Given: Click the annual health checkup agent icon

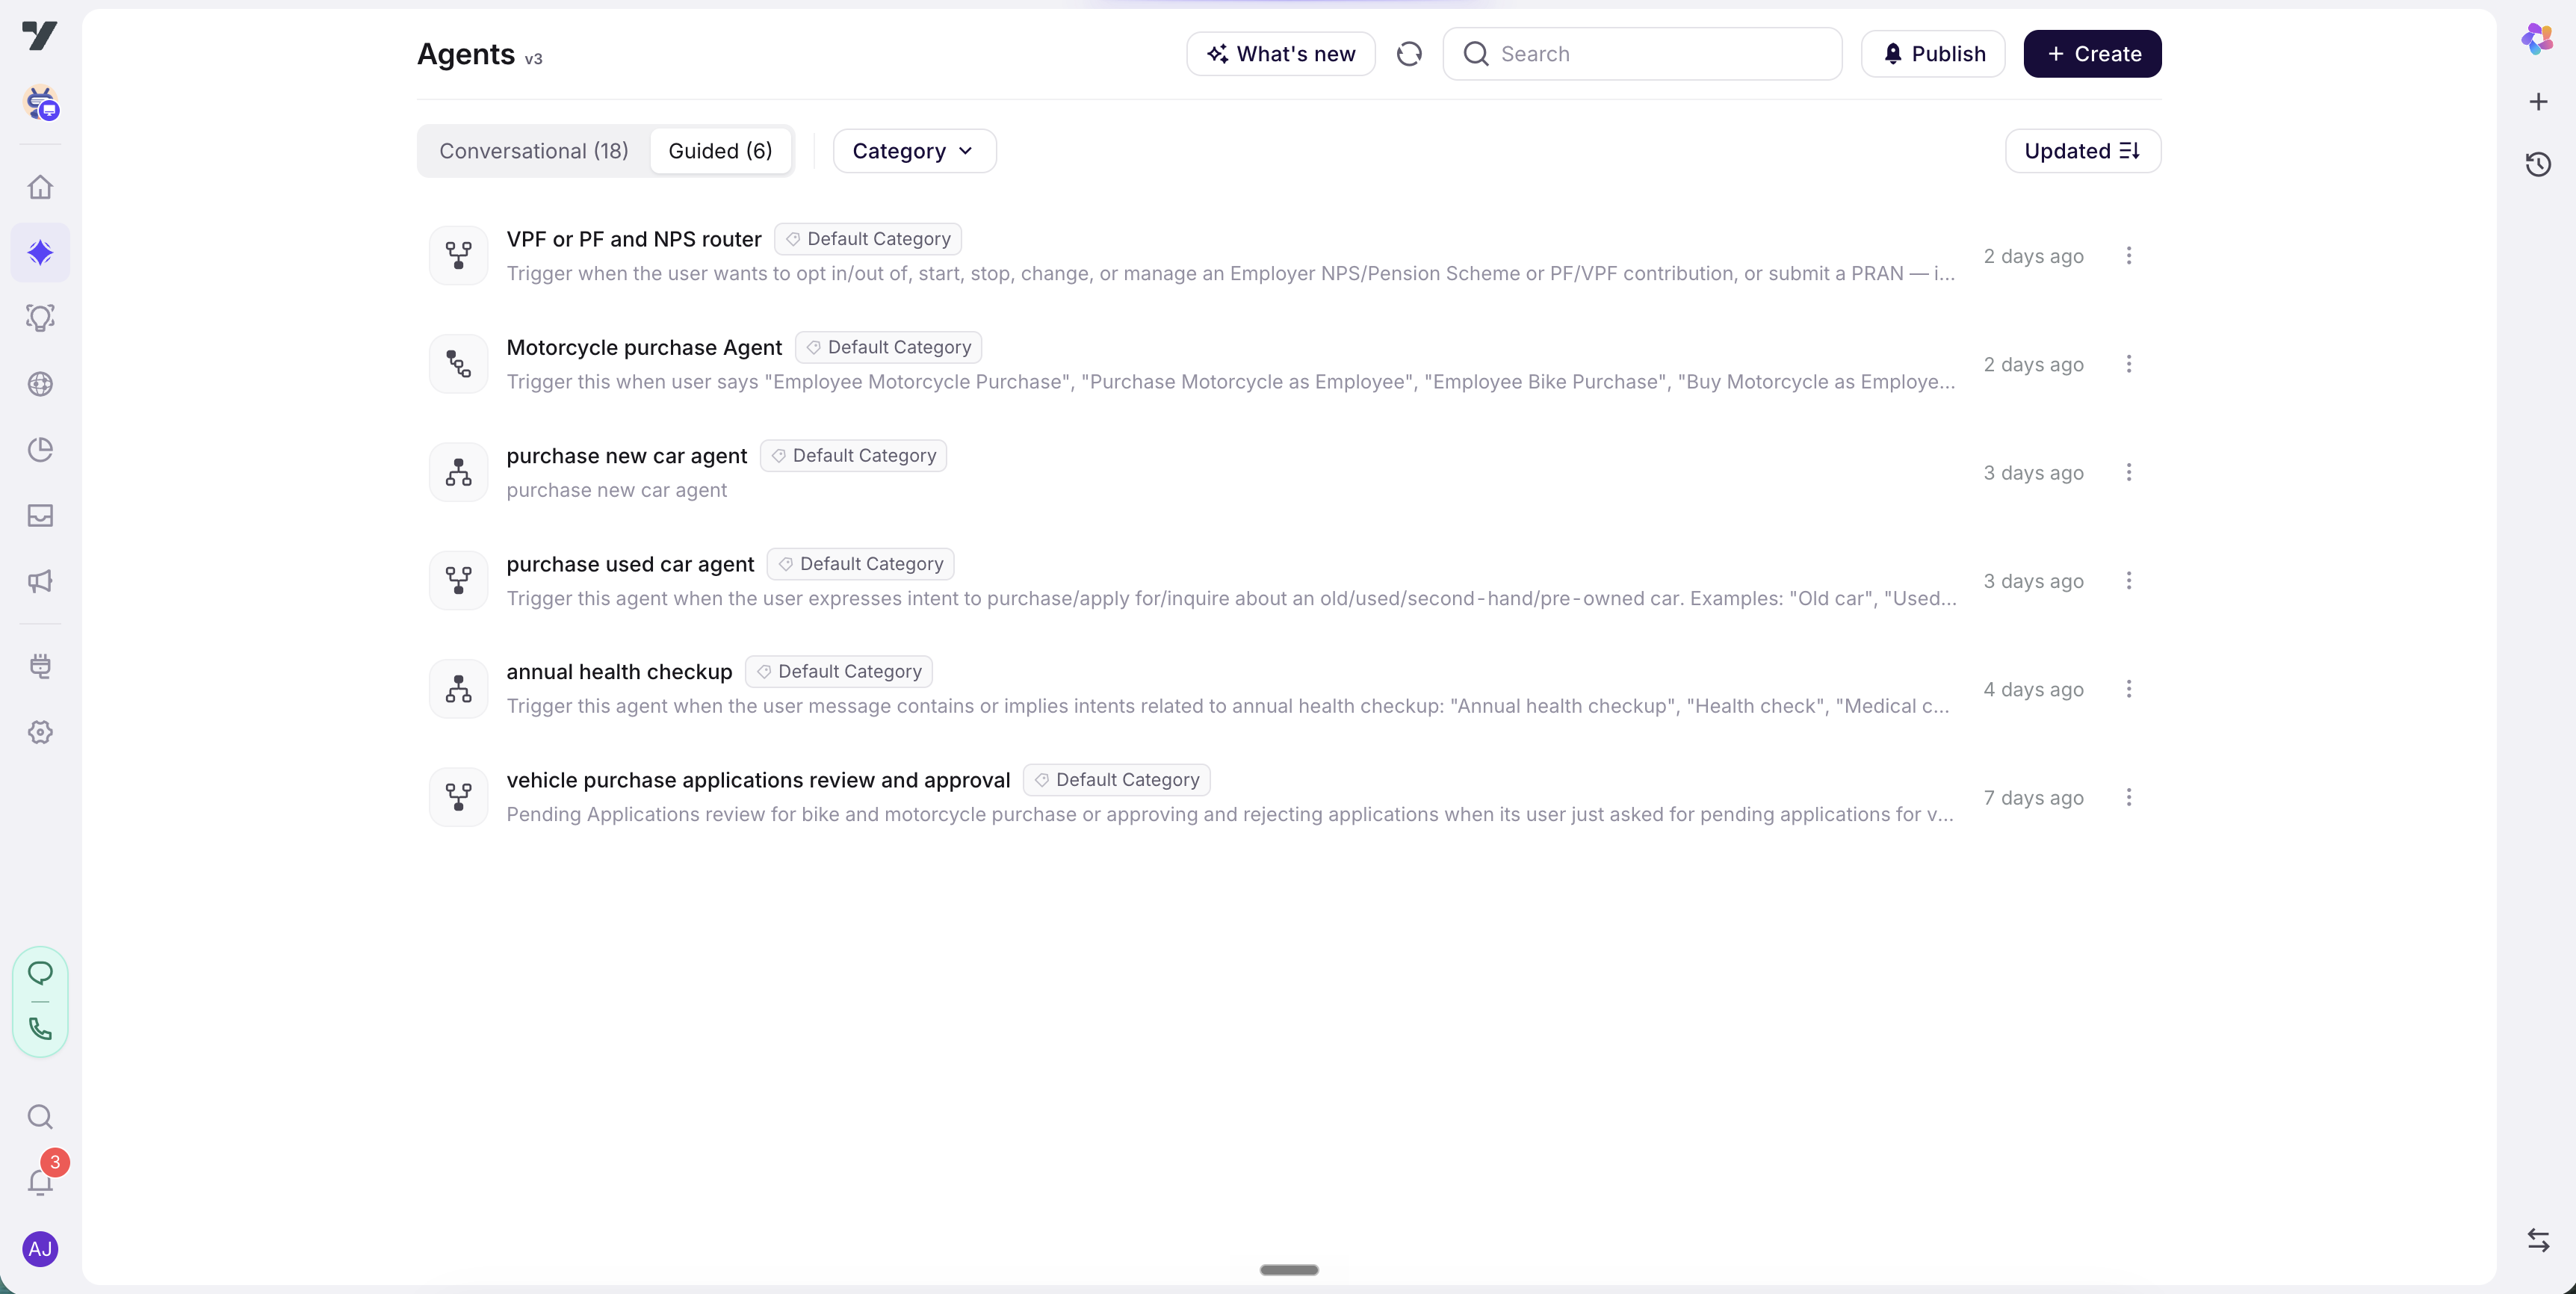Looking at the screenshot, I should [x=458, y=689].
